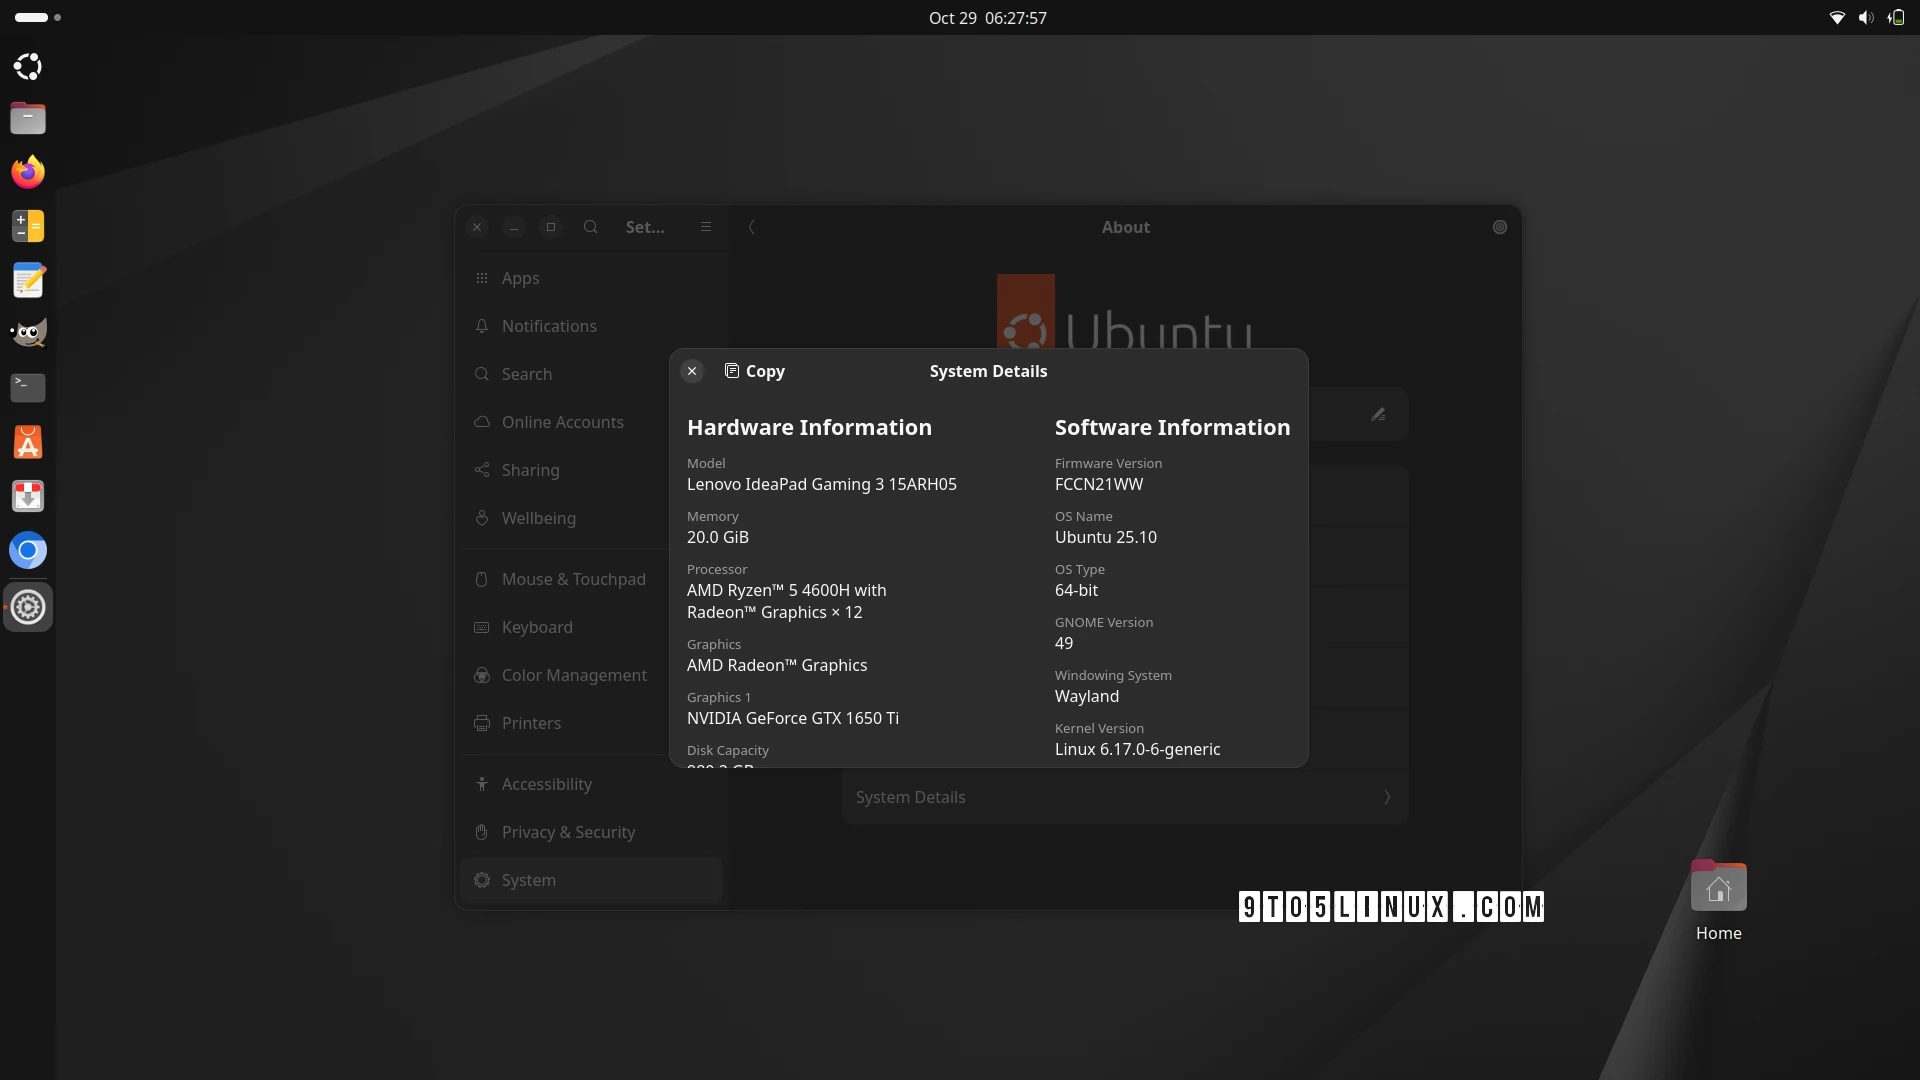
Task: Click the pencil icon to rename the device
Action: (1378, 413)
